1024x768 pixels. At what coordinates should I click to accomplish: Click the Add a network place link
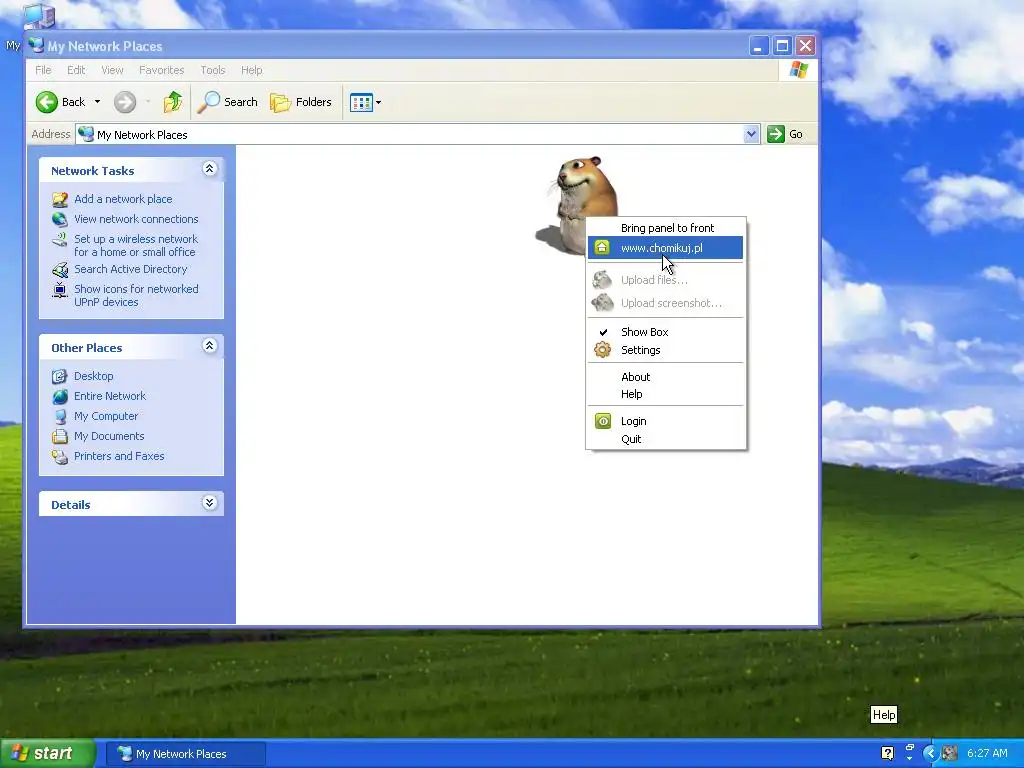coord(123,199)
